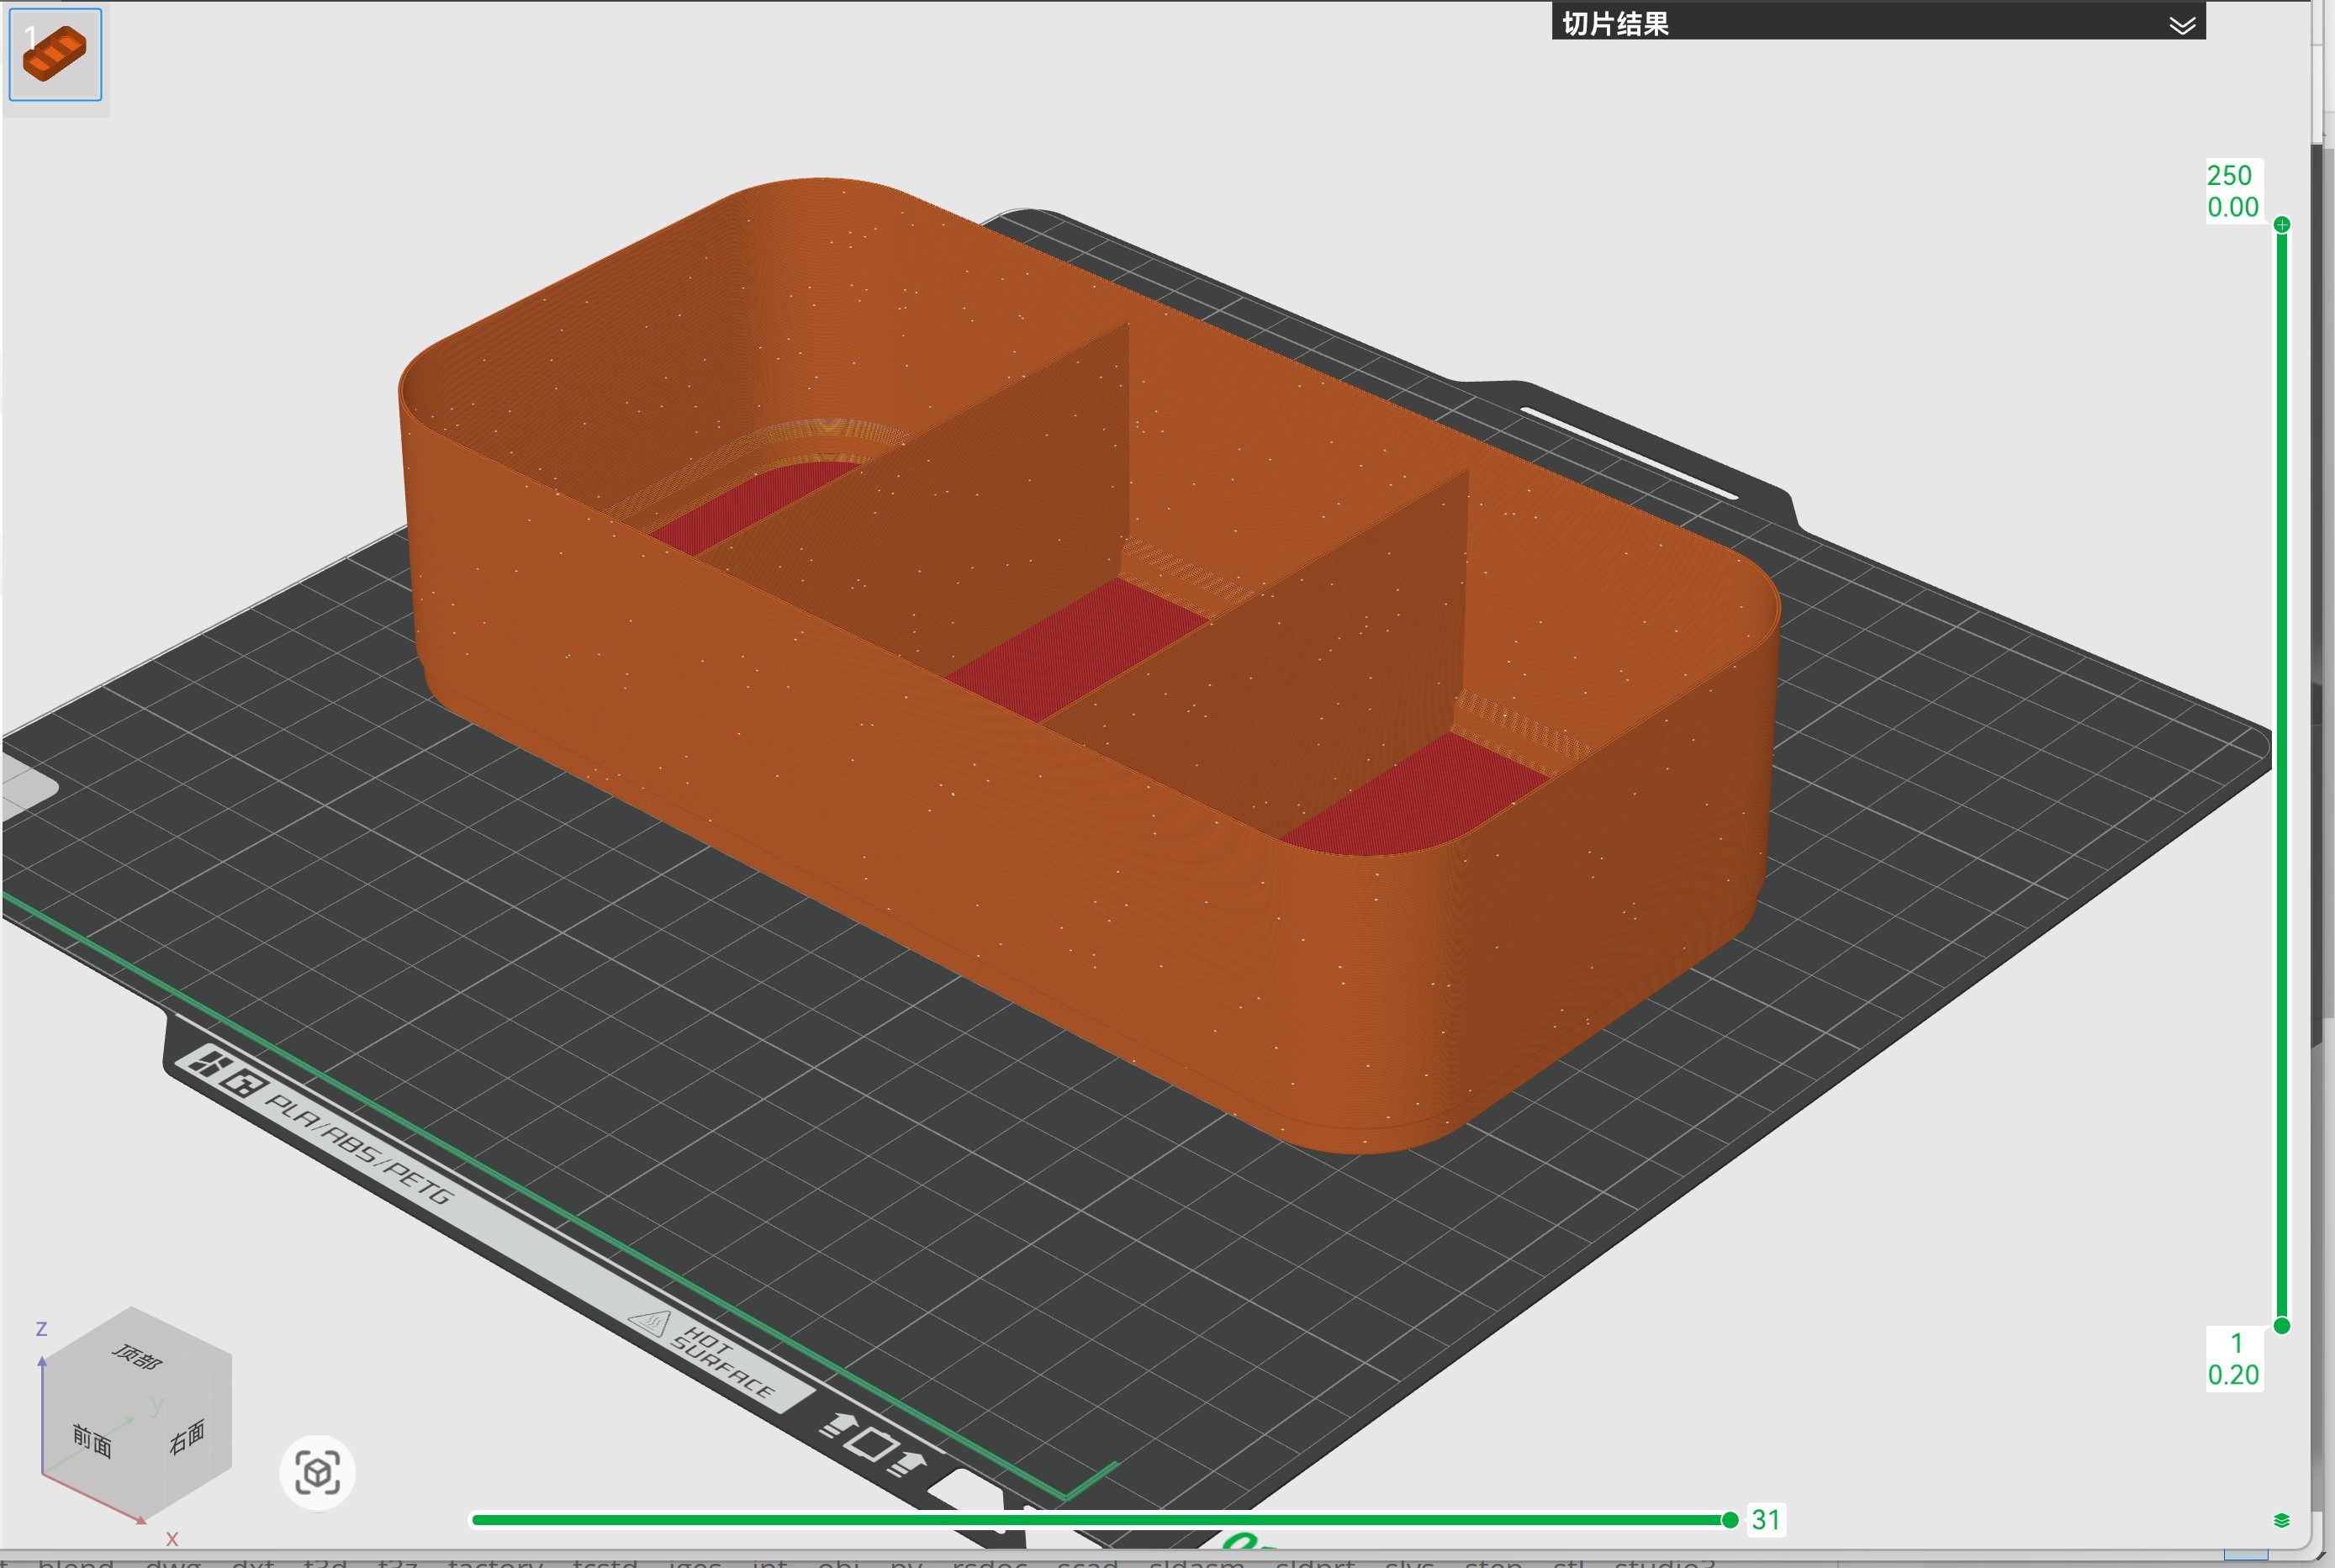Toggle the perspective view cube icon

(x=318, y=1473)
